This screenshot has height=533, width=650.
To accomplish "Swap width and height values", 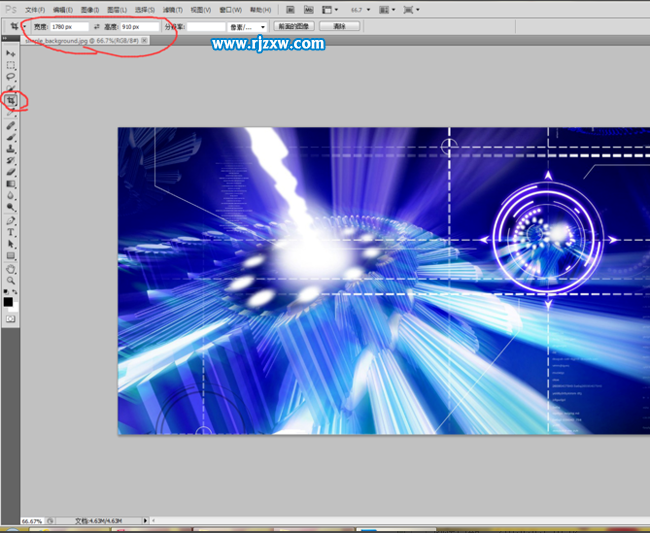I will coord(96,26).
